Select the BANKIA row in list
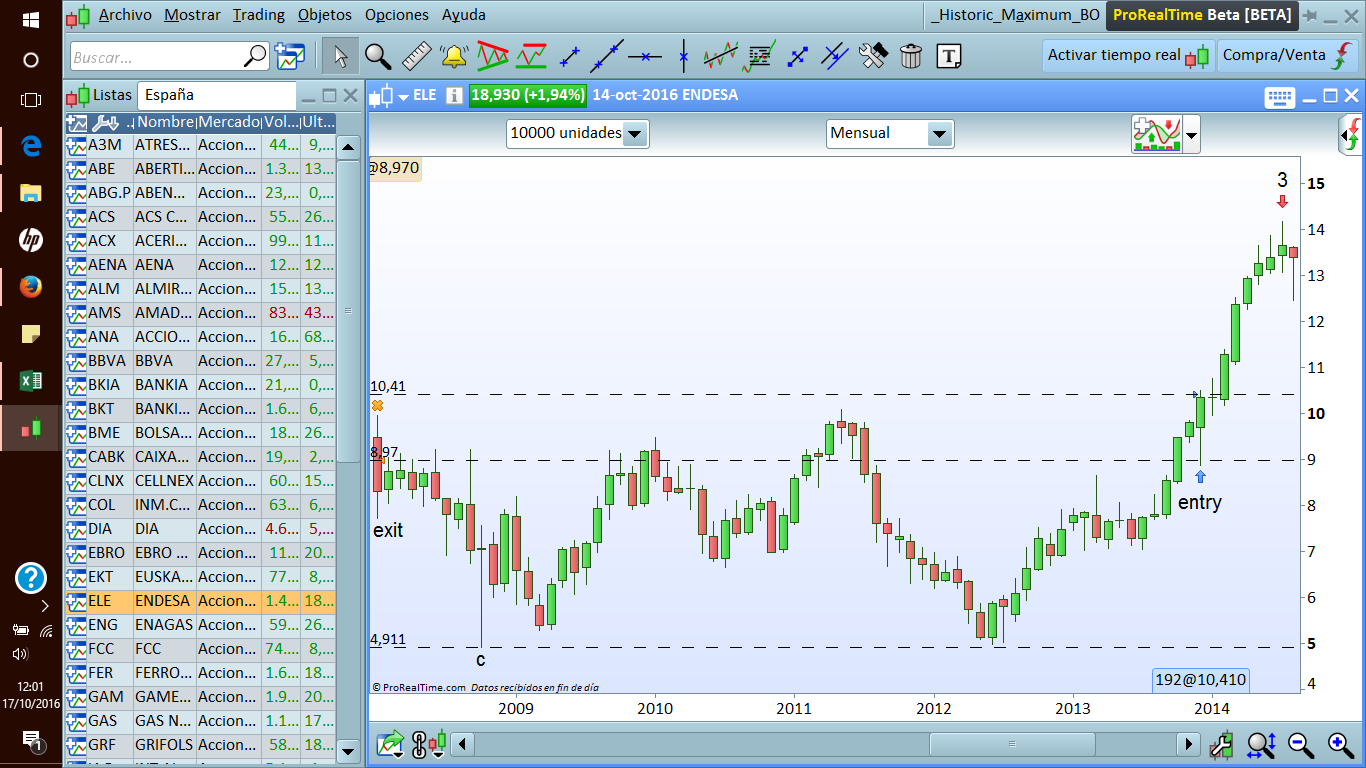 (200, 385)
